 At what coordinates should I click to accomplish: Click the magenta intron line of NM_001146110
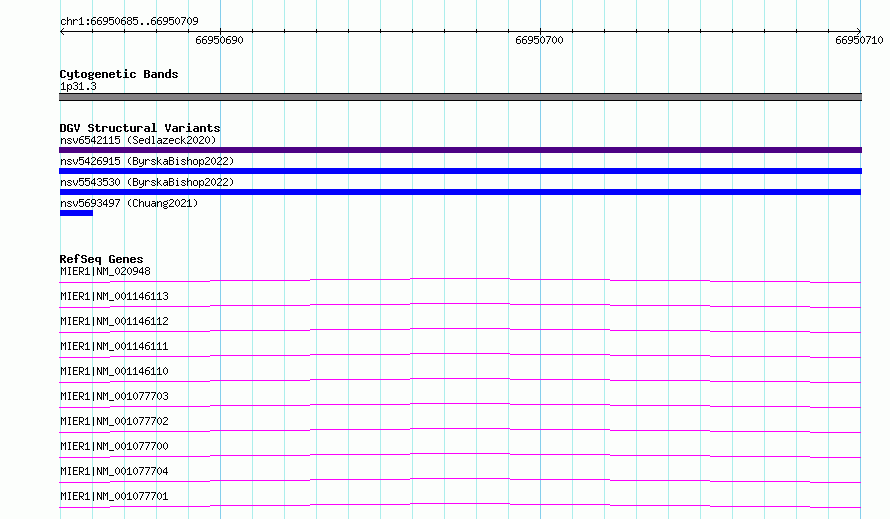(460, 379)
